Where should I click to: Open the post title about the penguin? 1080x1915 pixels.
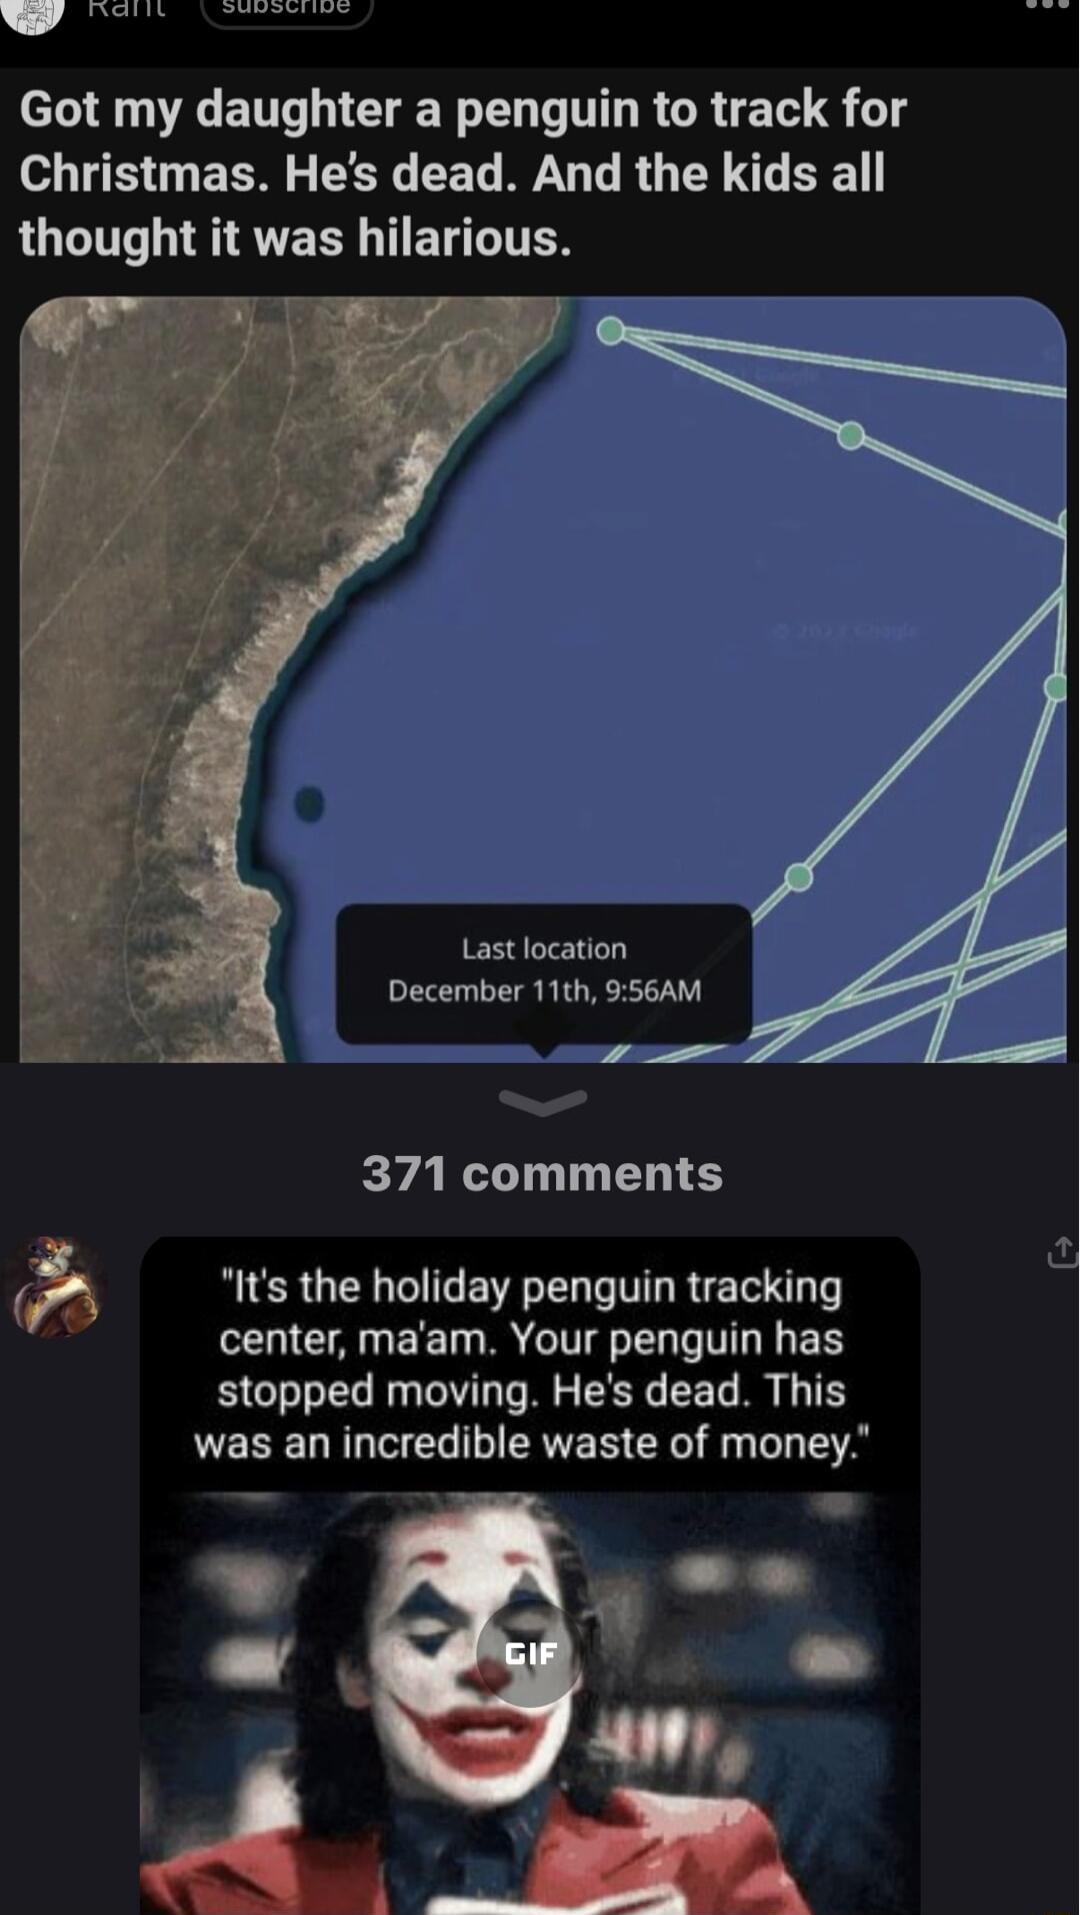tap(463, 173)
